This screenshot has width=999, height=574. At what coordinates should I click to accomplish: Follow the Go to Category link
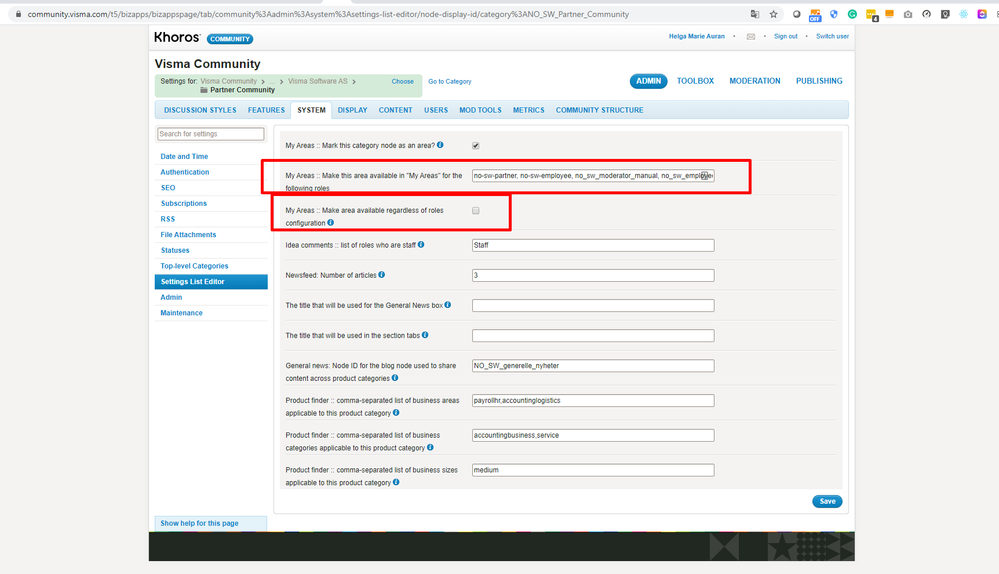(450, 82)
